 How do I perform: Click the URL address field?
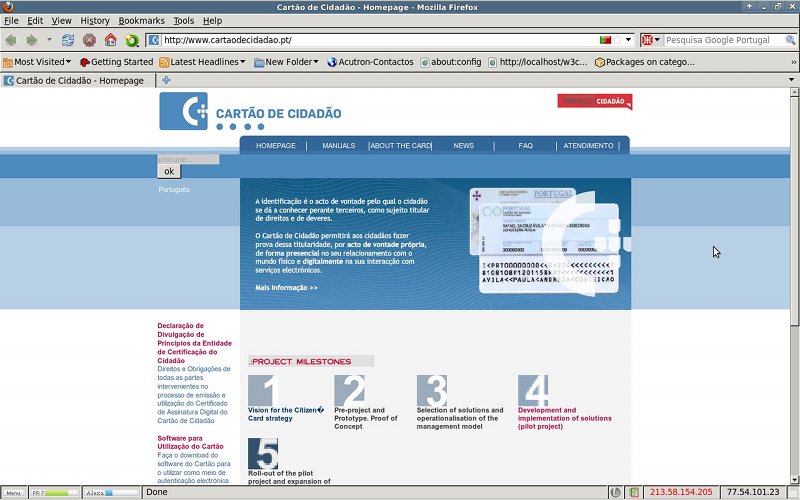pos(380,40)
